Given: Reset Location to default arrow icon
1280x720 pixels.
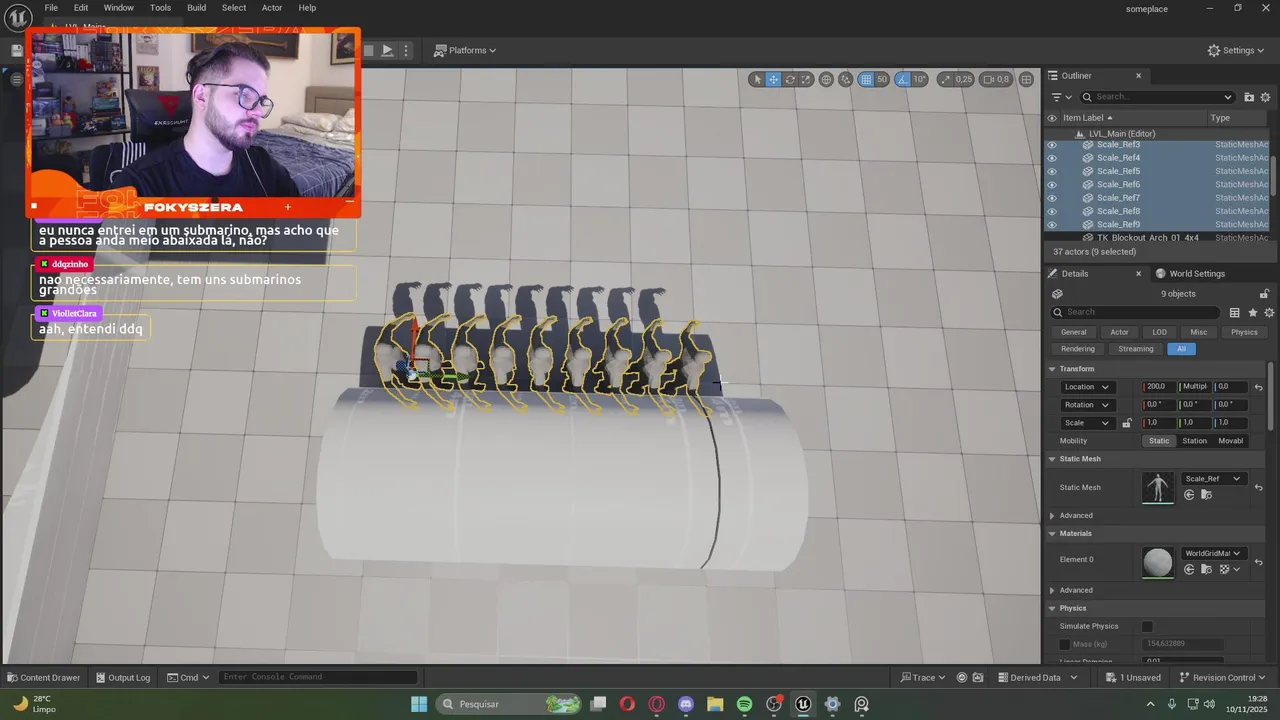Looking at the screenshot, I should 1259,387.
